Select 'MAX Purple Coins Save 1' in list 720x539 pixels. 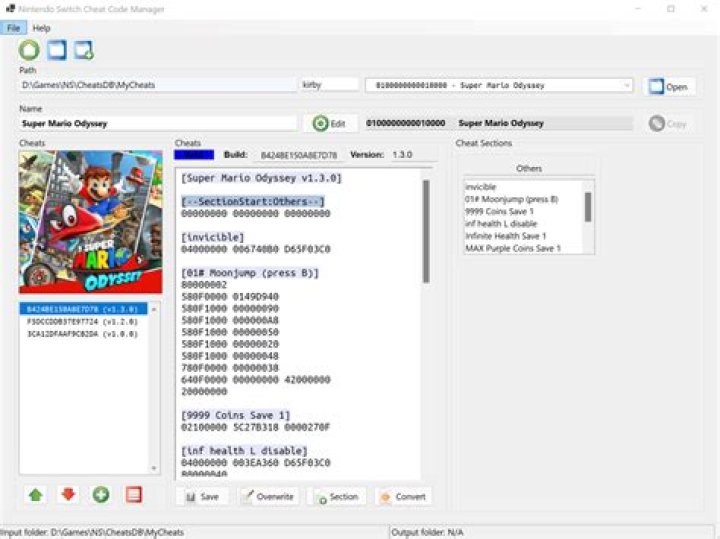coord(513,248)
